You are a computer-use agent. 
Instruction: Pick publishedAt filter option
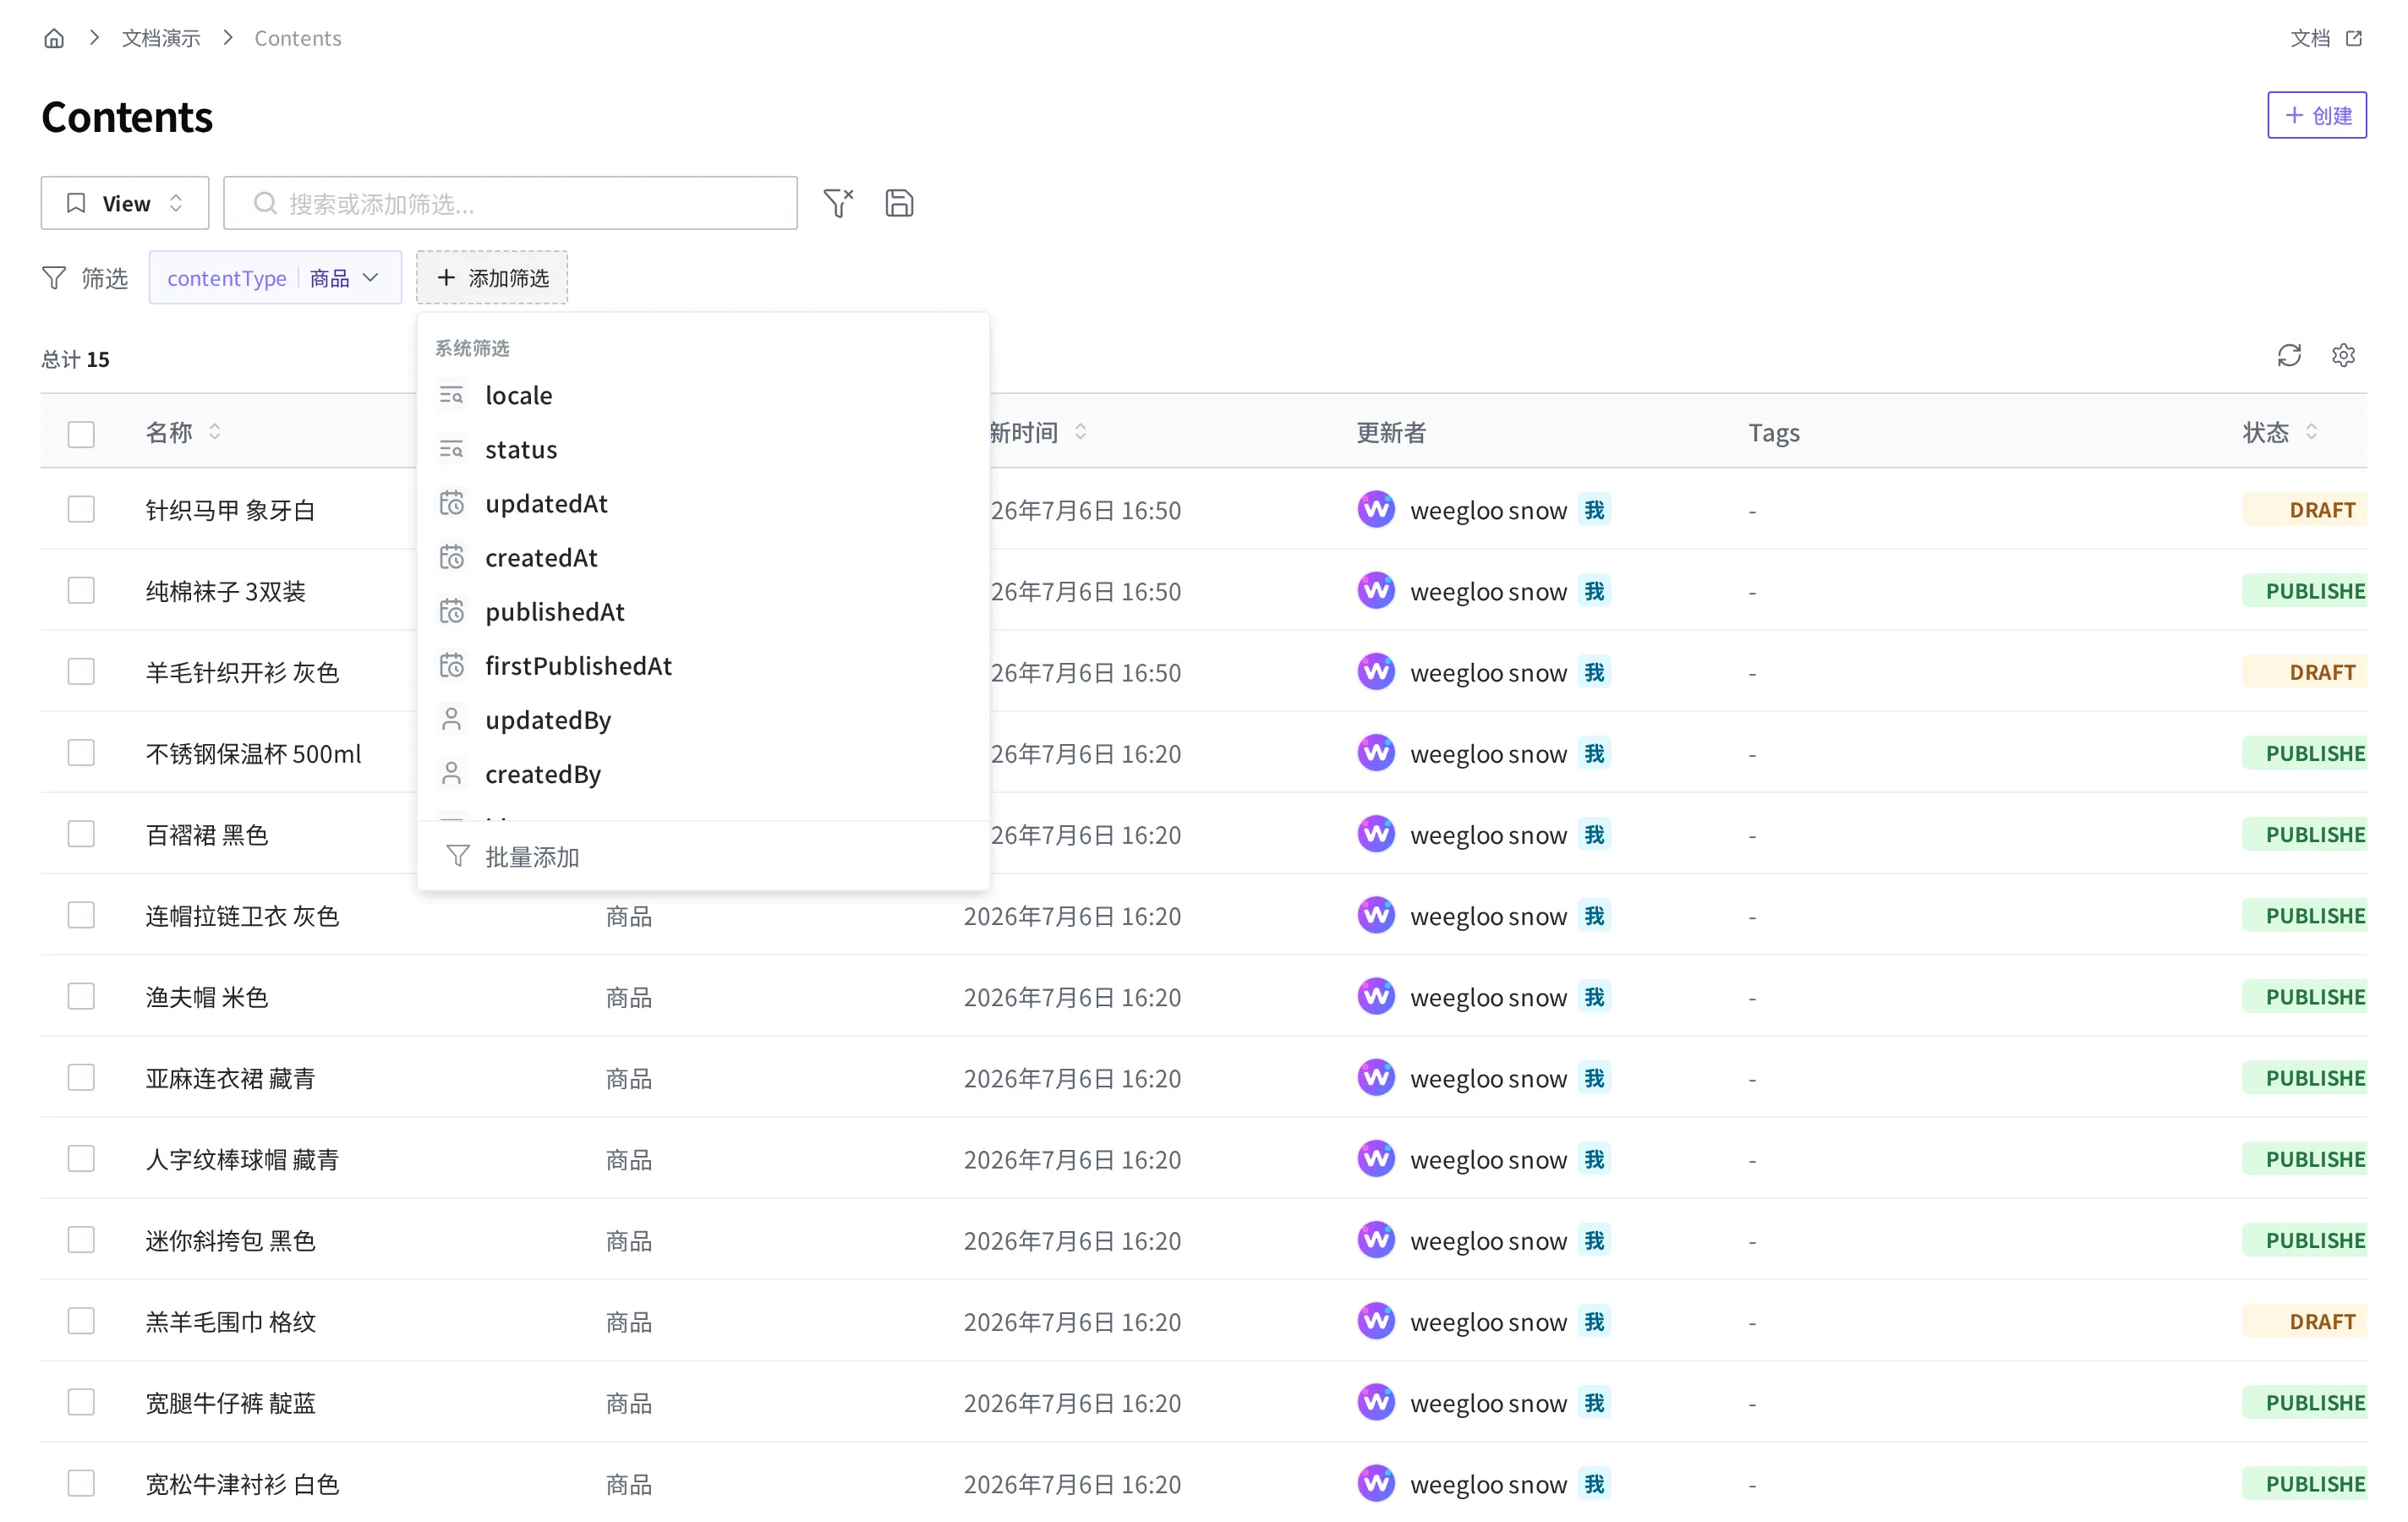703,611
